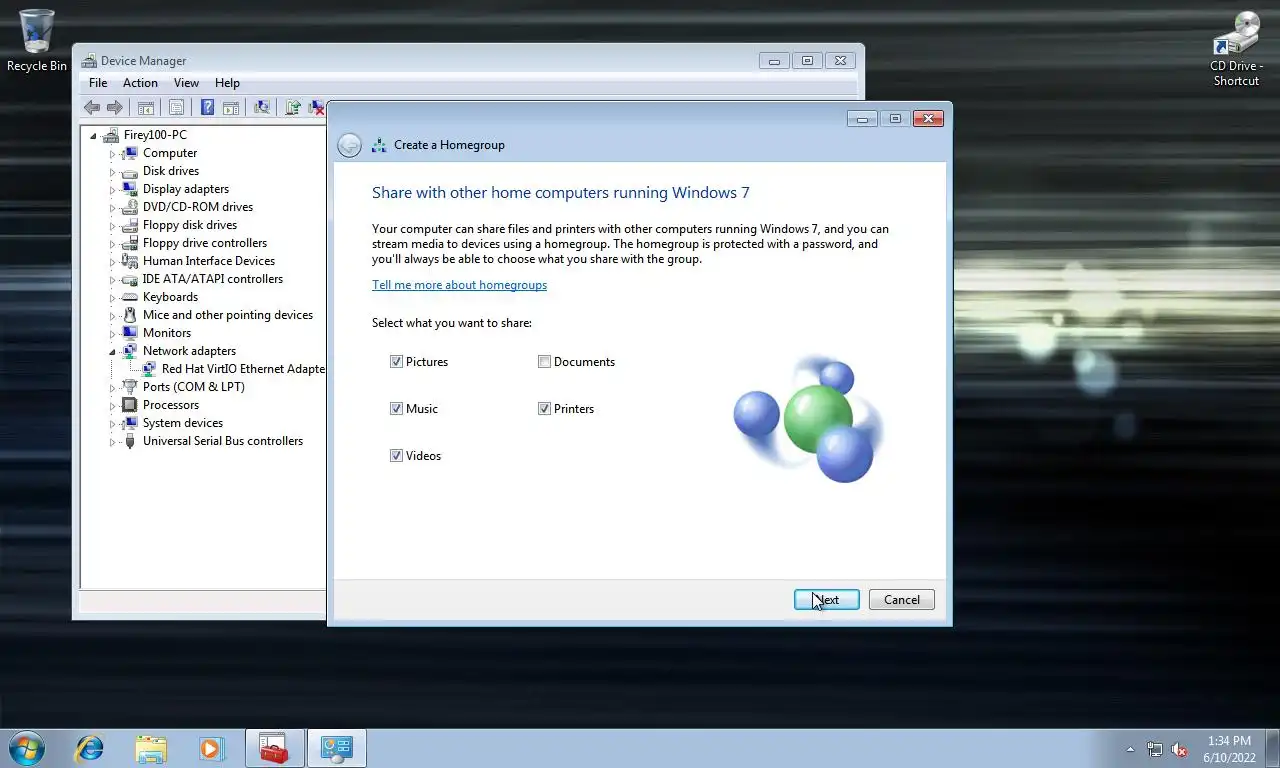Click the Homegroup icon beside wizard title

[x=379, y=145]
